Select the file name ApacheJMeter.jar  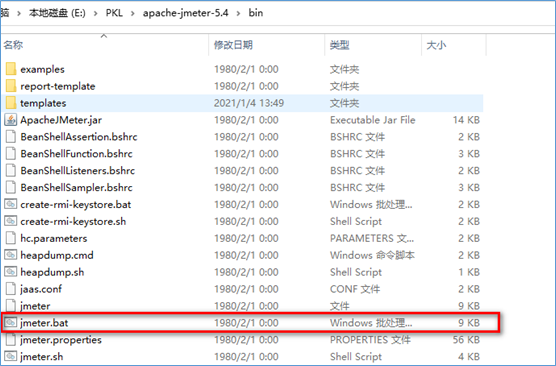(61, 120)
